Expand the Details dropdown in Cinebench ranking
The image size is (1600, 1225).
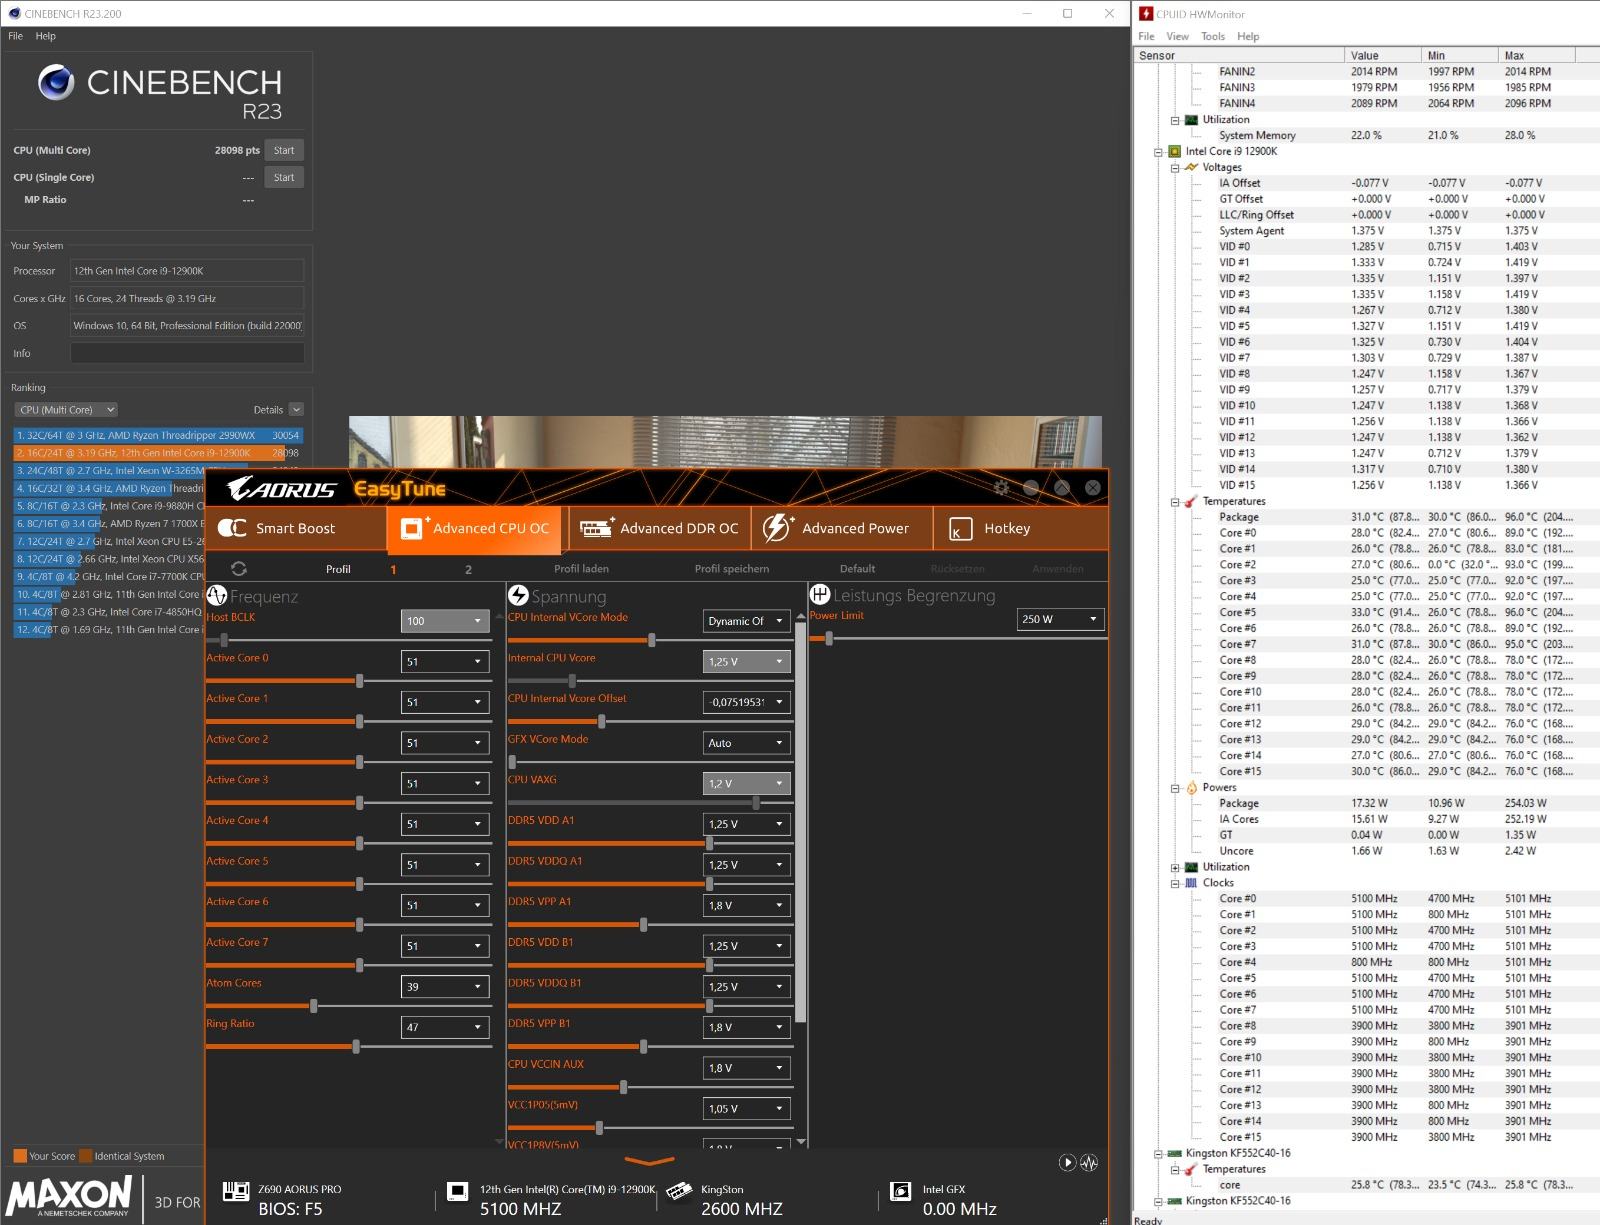coord(296,409)
